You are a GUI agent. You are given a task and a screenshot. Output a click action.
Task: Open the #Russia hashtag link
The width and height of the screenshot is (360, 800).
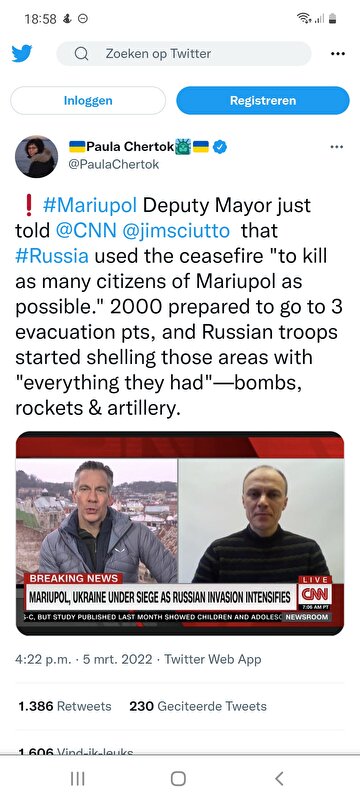[52, 256]
